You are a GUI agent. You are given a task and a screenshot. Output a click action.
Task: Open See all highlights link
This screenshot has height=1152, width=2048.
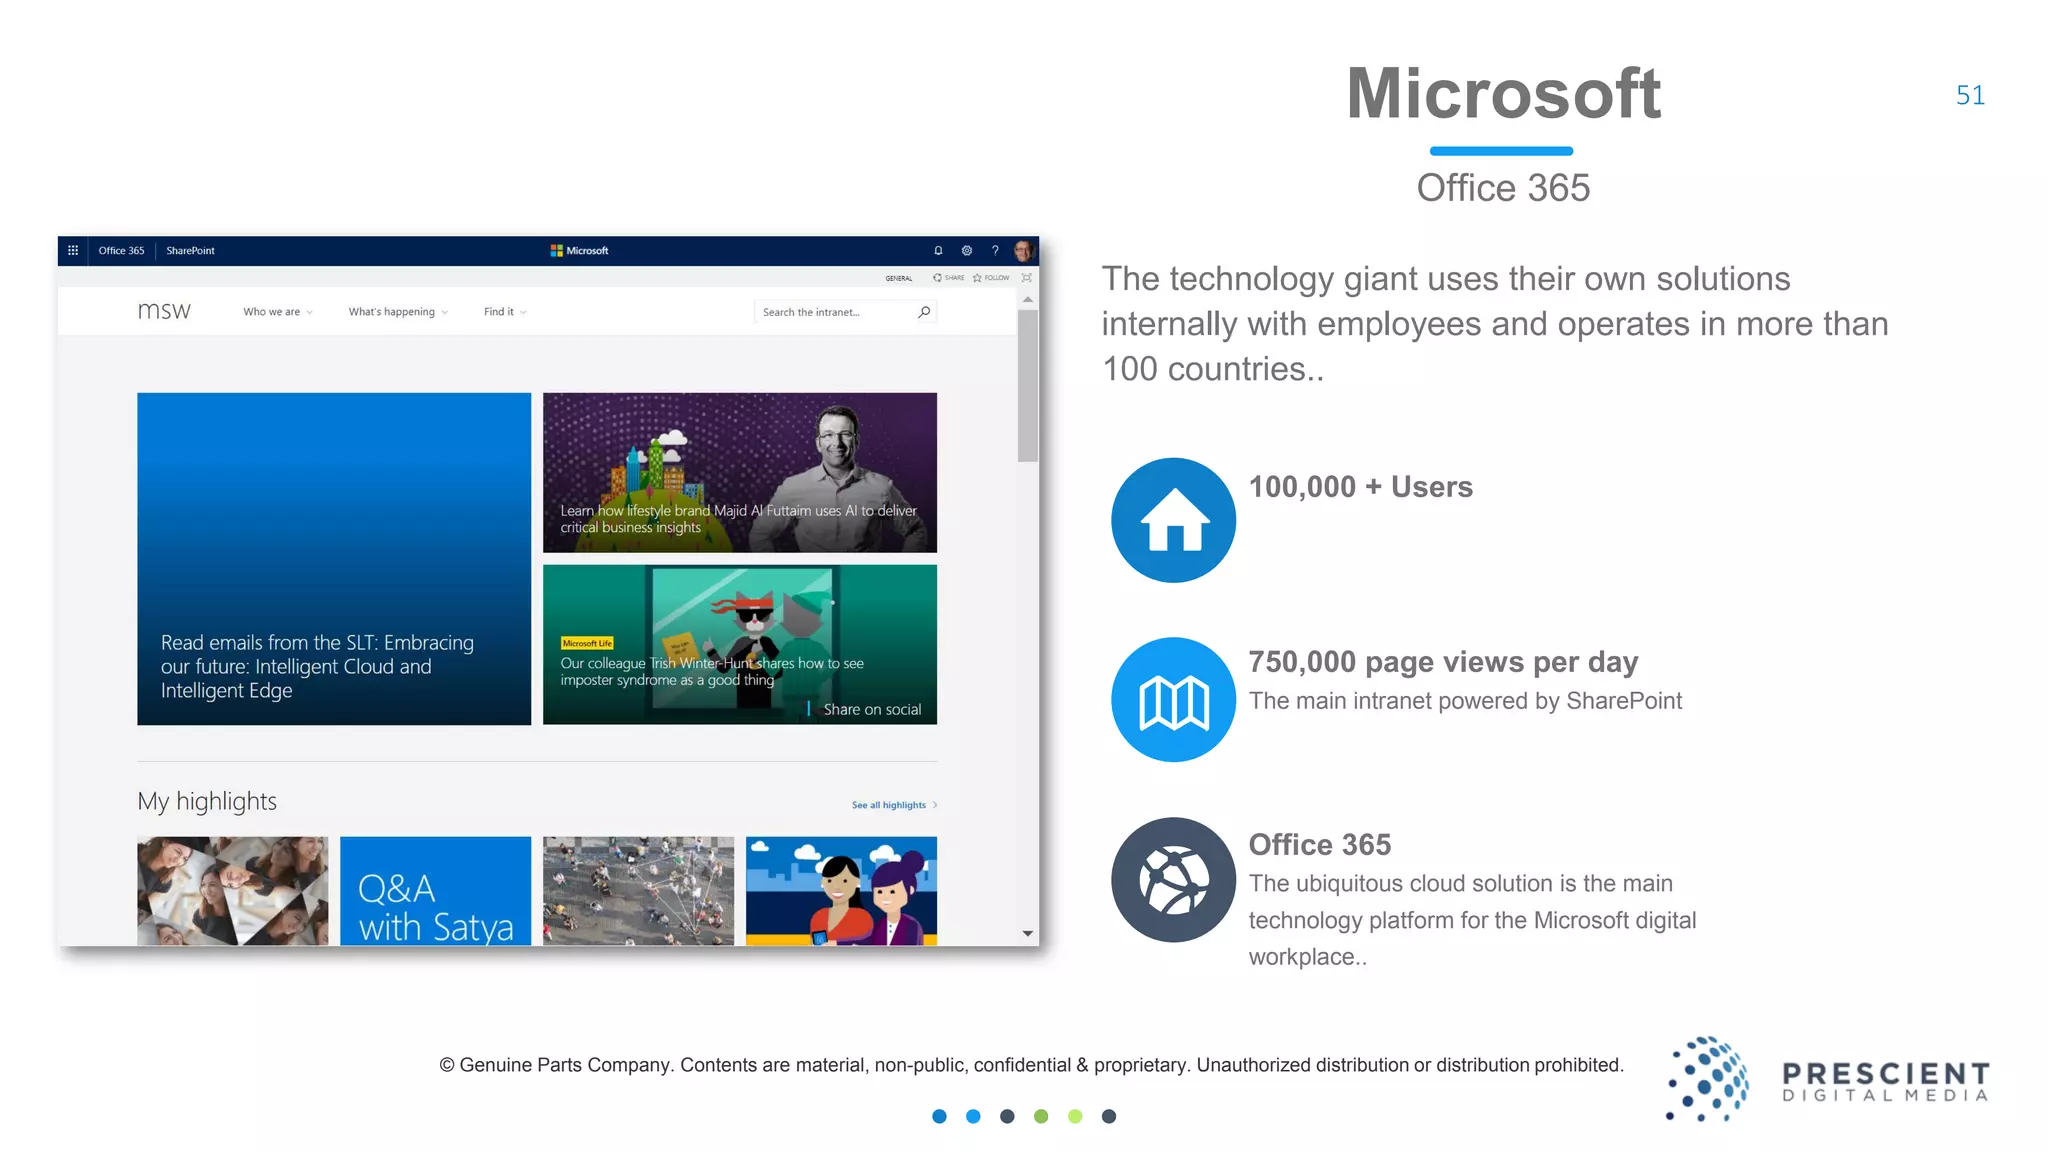[894, 805]
